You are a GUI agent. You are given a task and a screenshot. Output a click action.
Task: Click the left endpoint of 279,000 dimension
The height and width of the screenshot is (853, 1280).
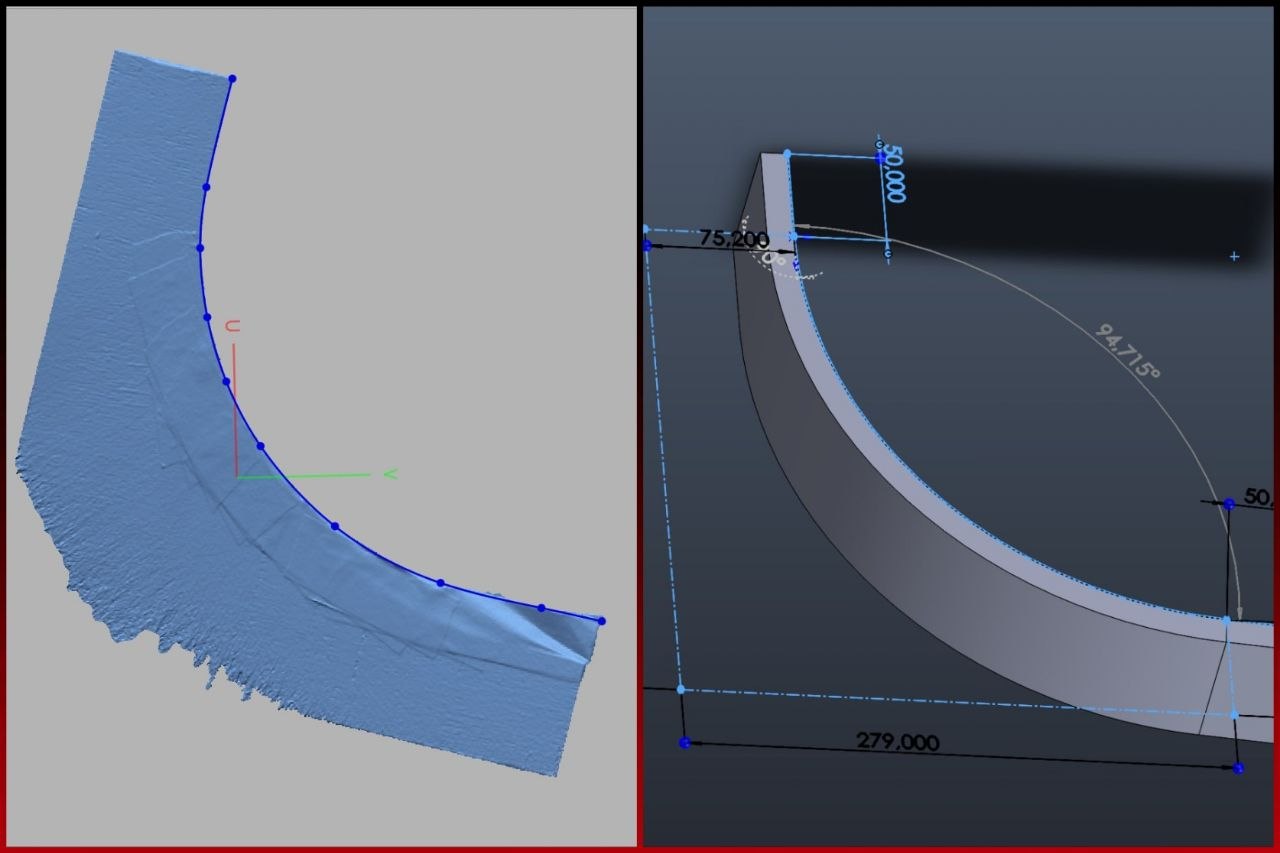coord(684,743)
